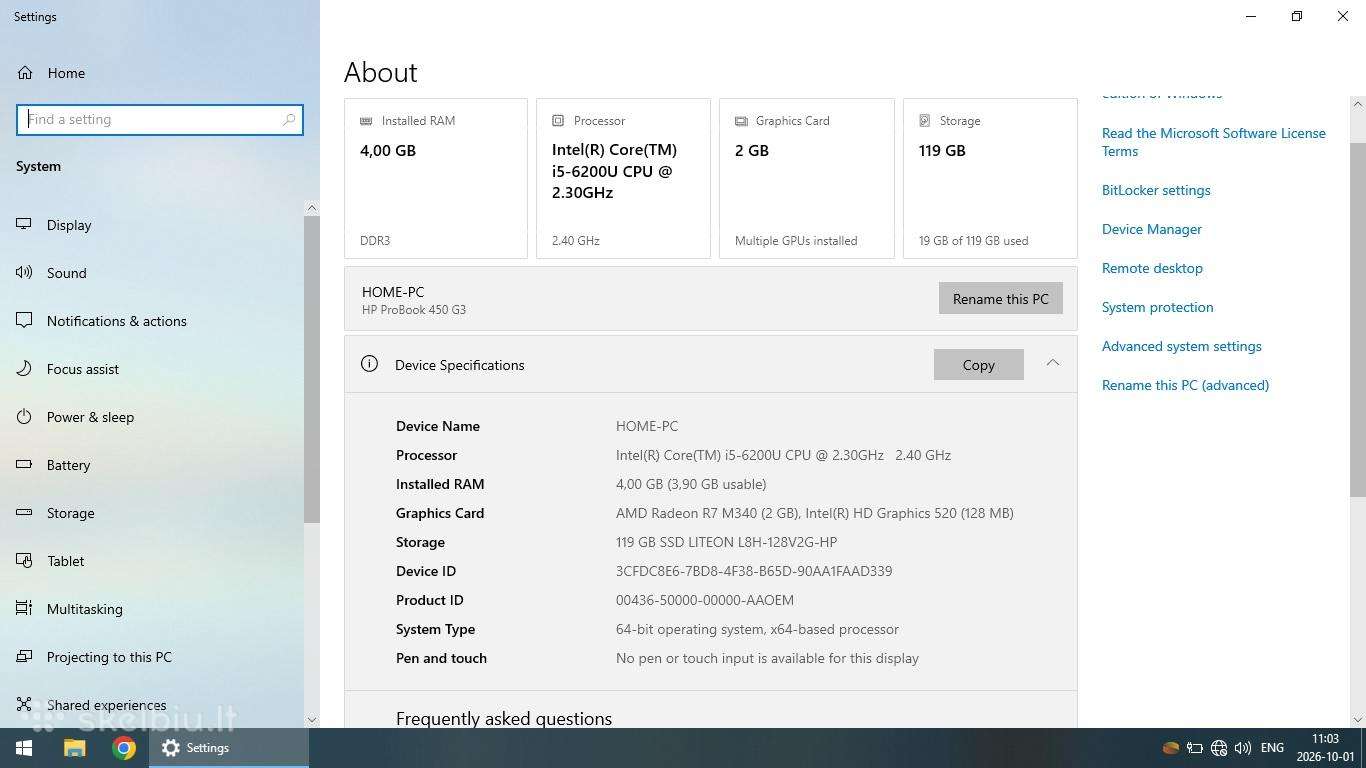
Task: Open Focus assist settings
Action: click(83, 369)
